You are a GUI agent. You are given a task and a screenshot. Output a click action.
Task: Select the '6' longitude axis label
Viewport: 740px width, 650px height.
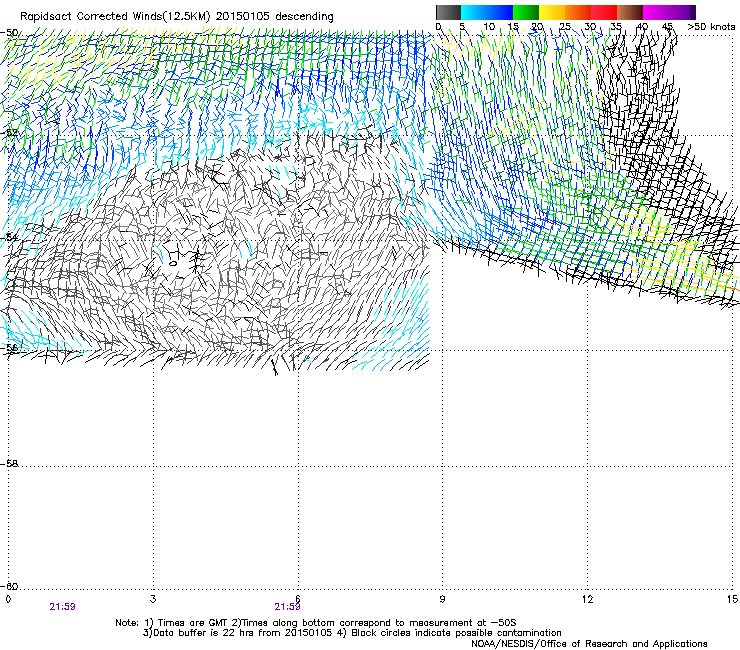(x=298, y=599)
